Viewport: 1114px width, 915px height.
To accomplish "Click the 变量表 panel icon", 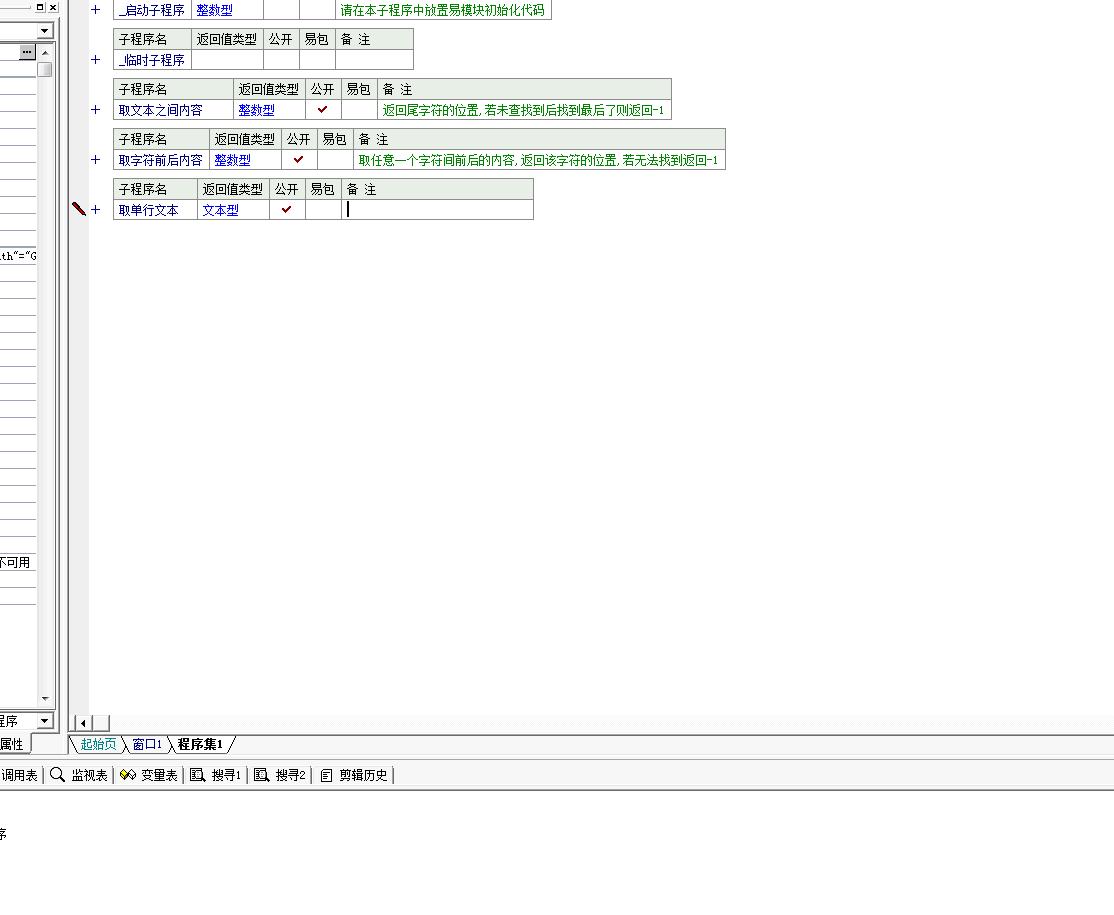I will [x=128, y=775].
